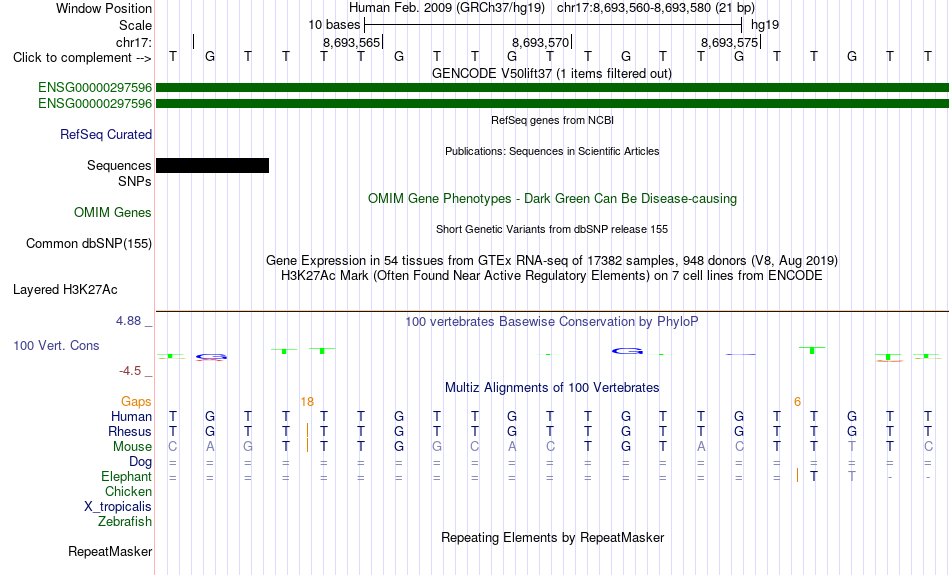Click the orange gap count 18
This screenshot has width=950, height=575.
point(307,402)
